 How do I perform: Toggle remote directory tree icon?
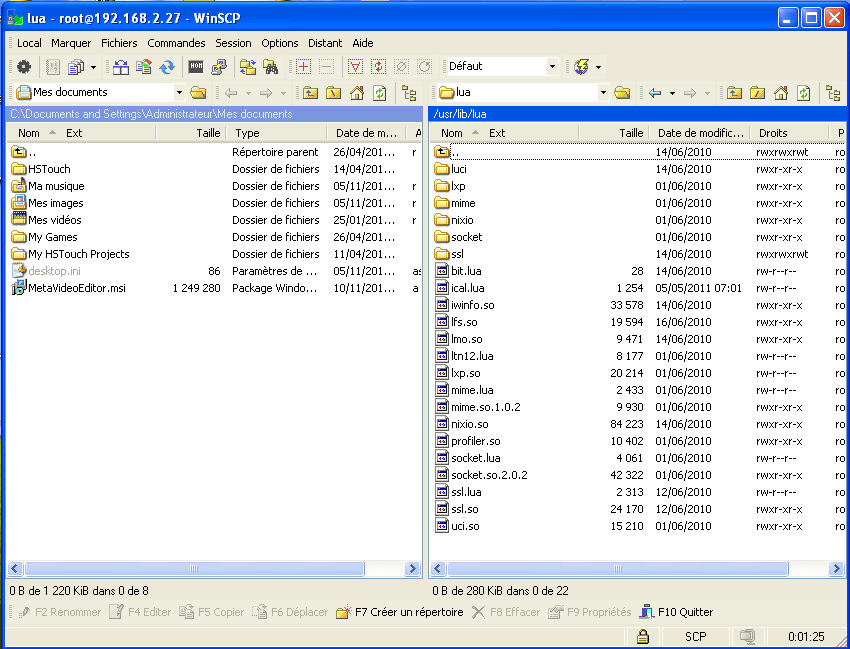pyautogui.click(x=833, y=93)
